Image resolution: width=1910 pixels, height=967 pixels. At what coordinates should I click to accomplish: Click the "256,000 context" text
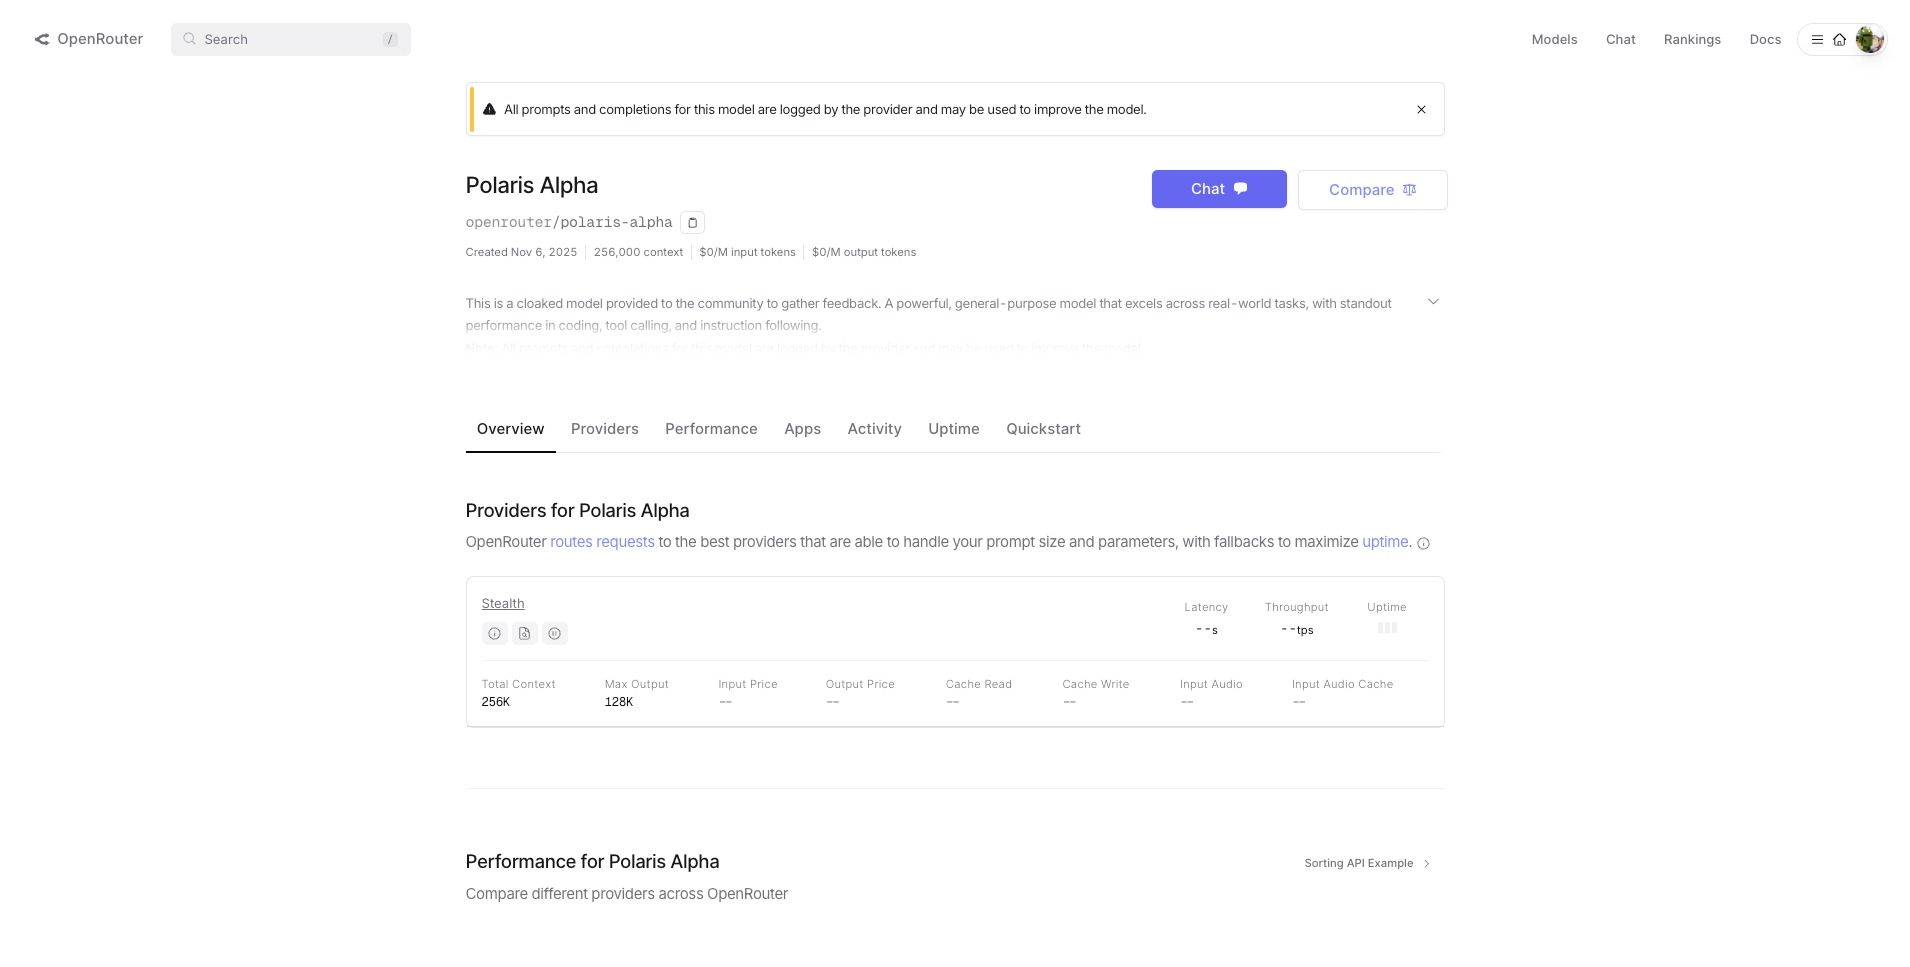638,252
